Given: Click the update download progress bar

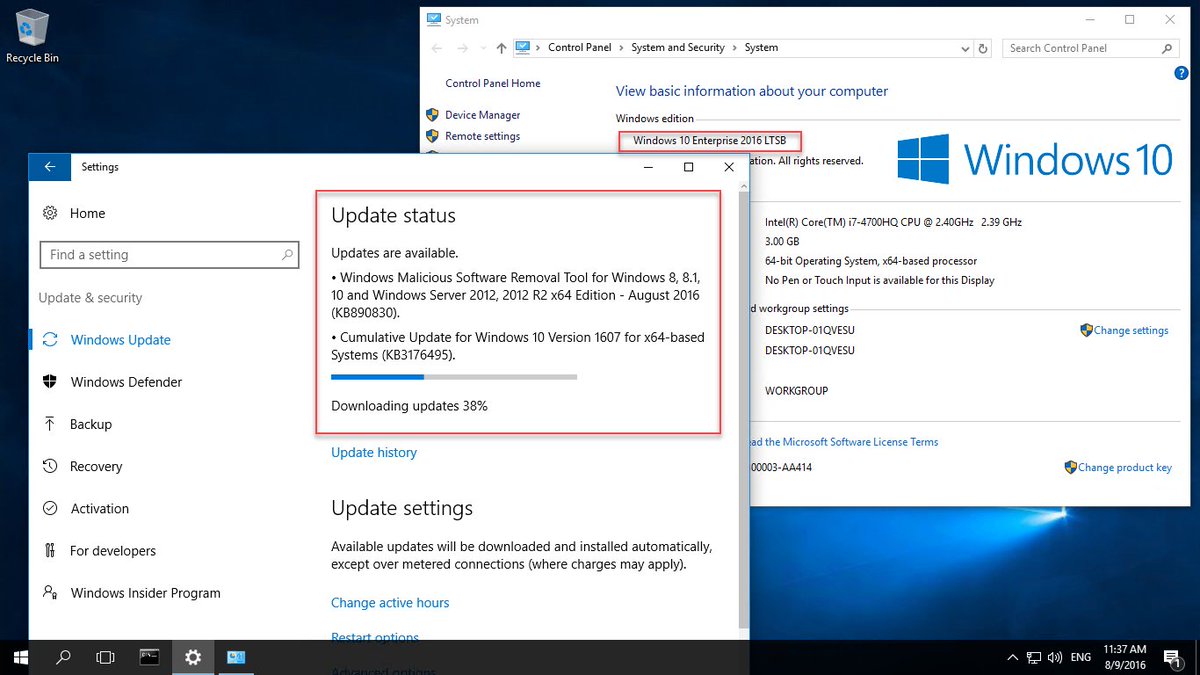Looking at the screenshot, I should click(x=454, y=377).
